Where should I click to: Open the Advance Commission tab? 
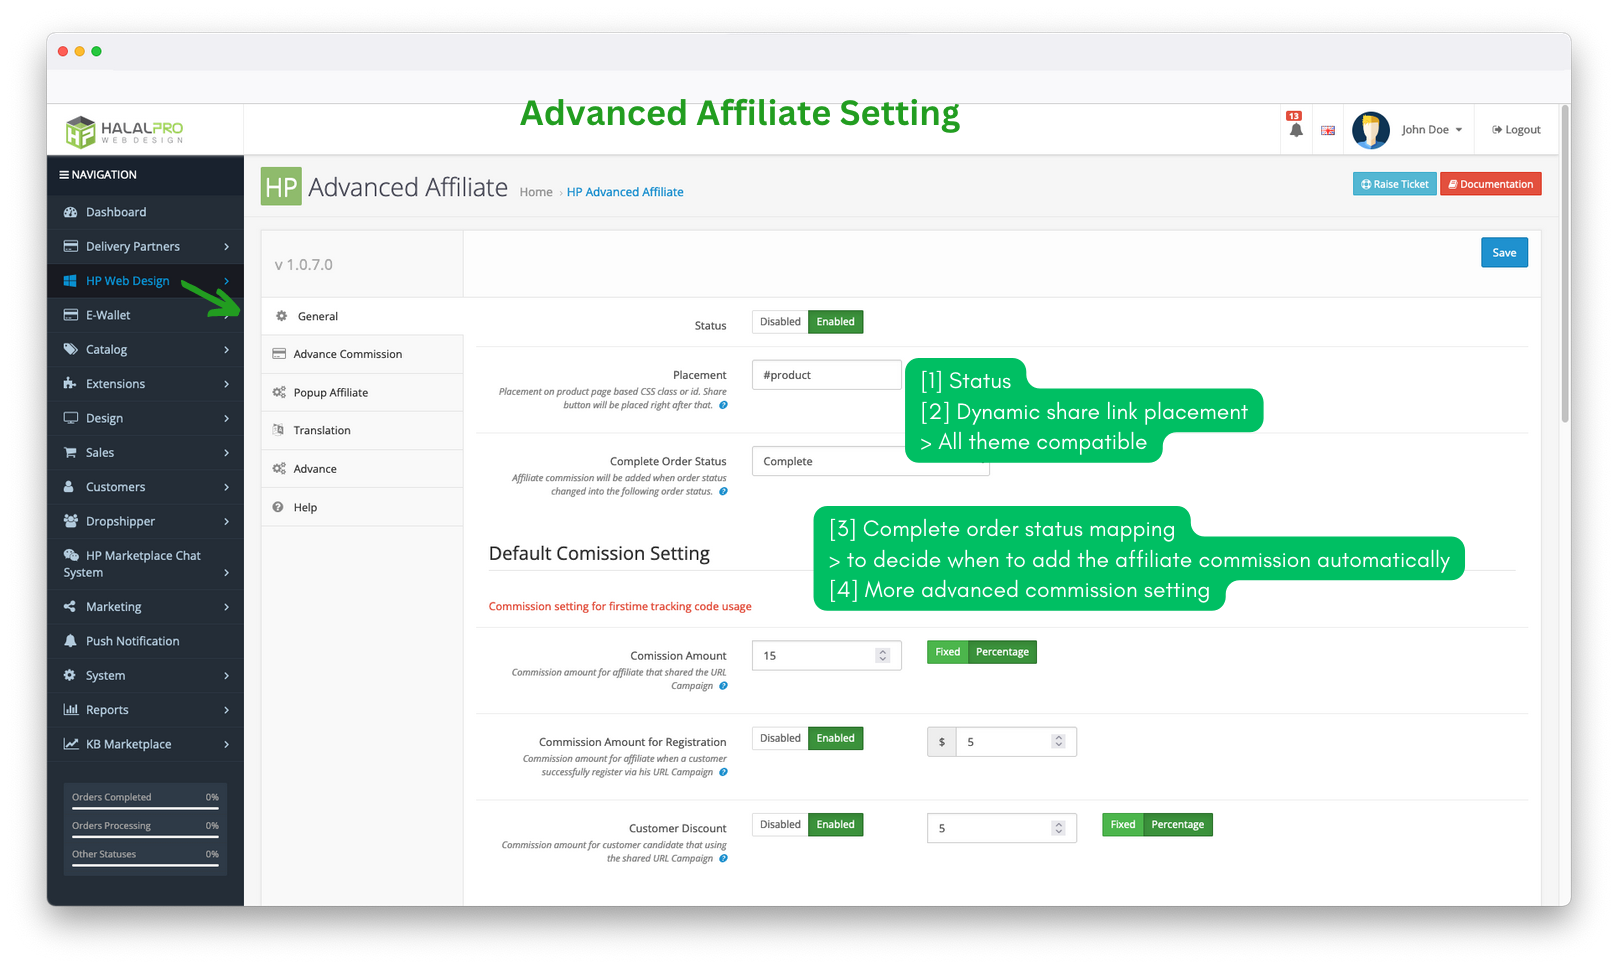347,354
